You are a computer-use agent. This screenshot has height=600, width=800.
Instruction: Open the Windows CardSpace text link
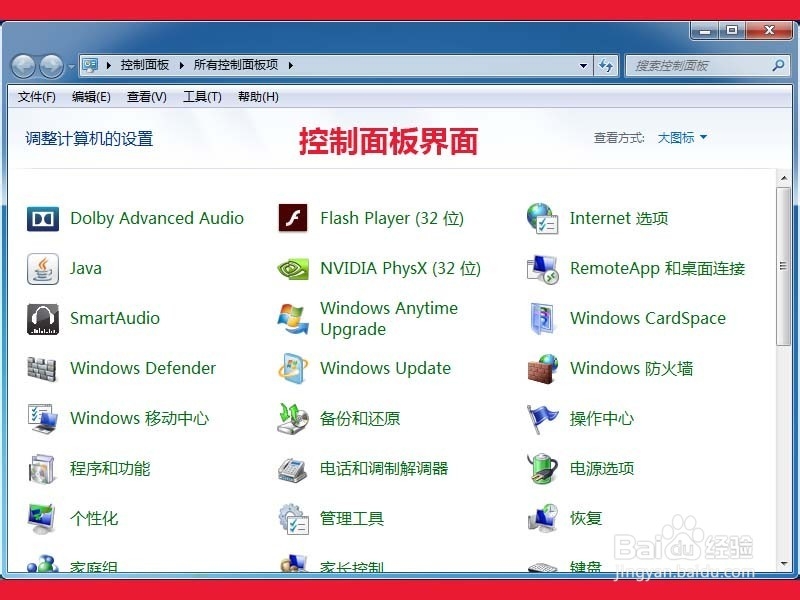click(647, 318)
